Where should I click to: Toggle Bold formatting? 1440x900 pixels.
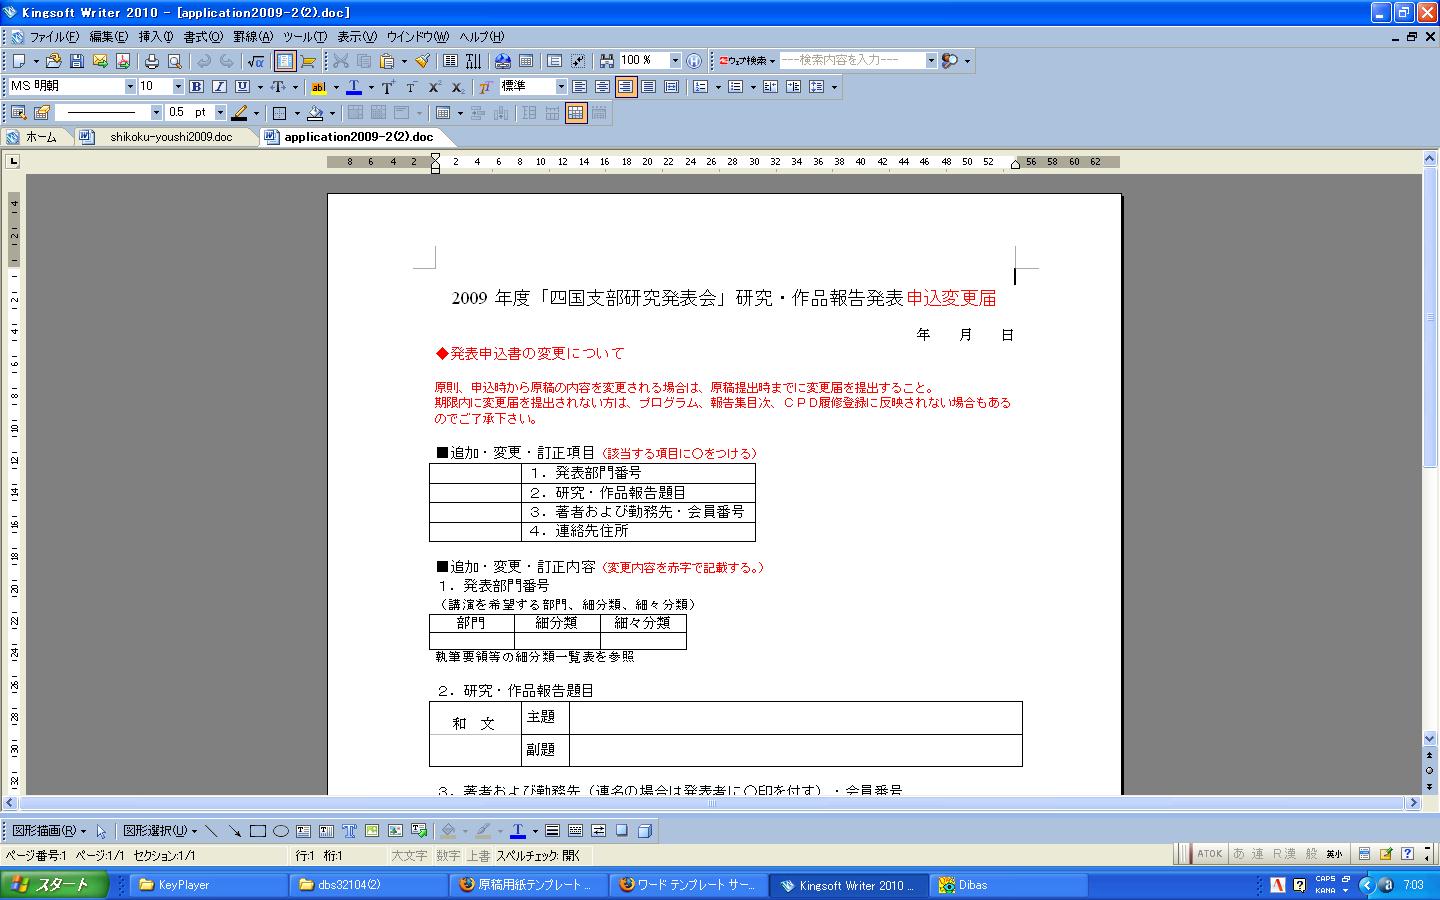point(196,87)
